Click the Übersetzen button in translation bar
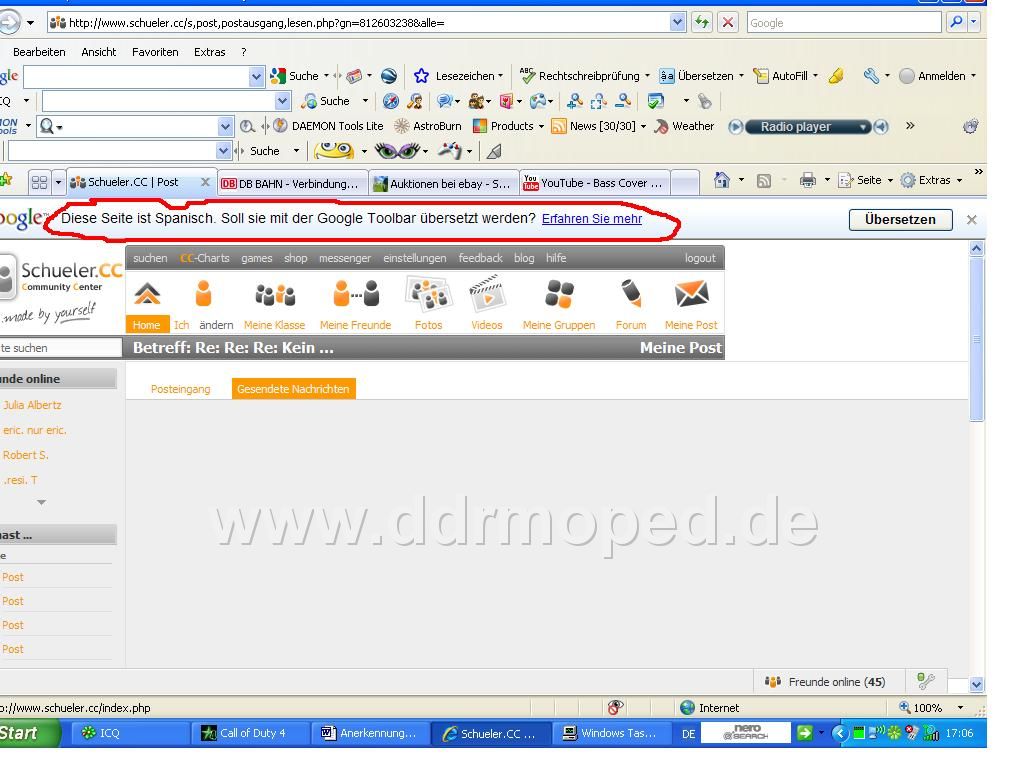1024x768 pixels. [x=900, y=219]
